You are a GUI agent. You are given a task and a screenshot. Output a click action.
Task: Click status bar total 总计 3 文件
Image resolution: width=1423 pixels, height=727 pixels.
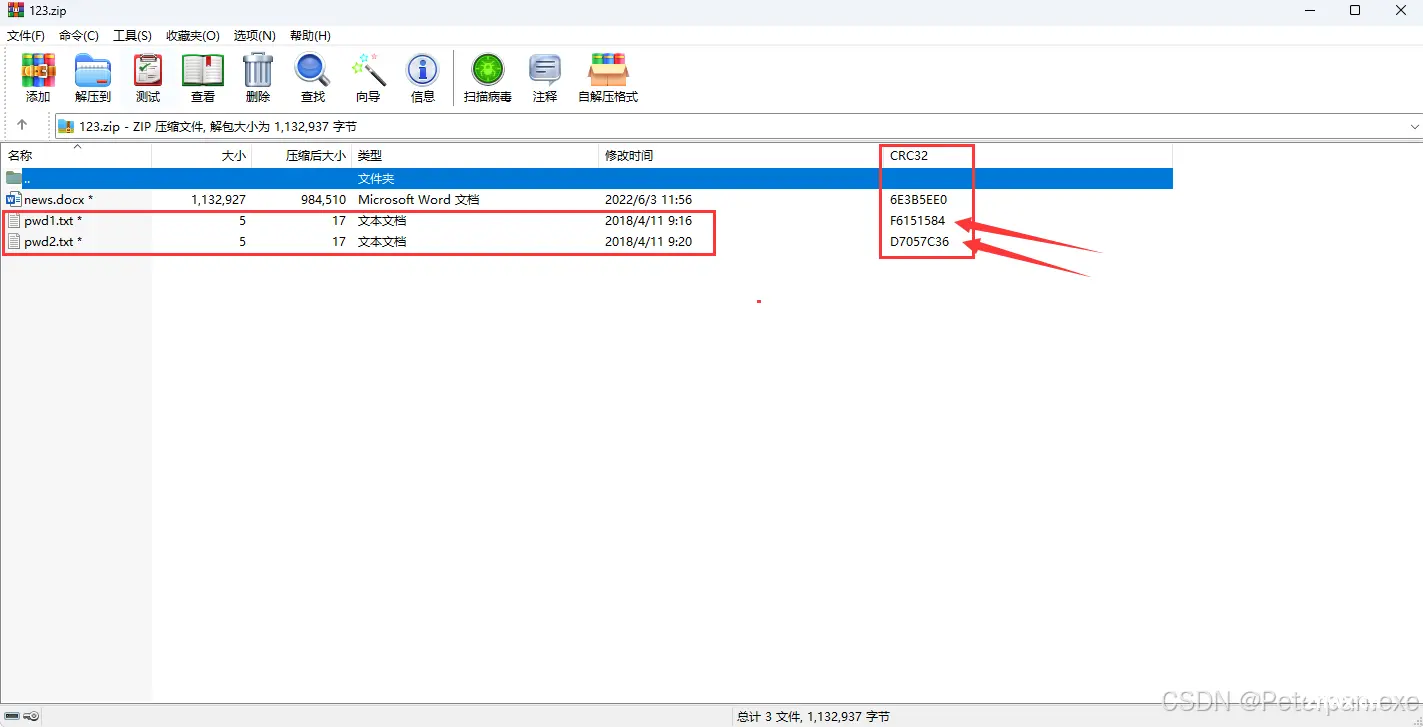813,716
